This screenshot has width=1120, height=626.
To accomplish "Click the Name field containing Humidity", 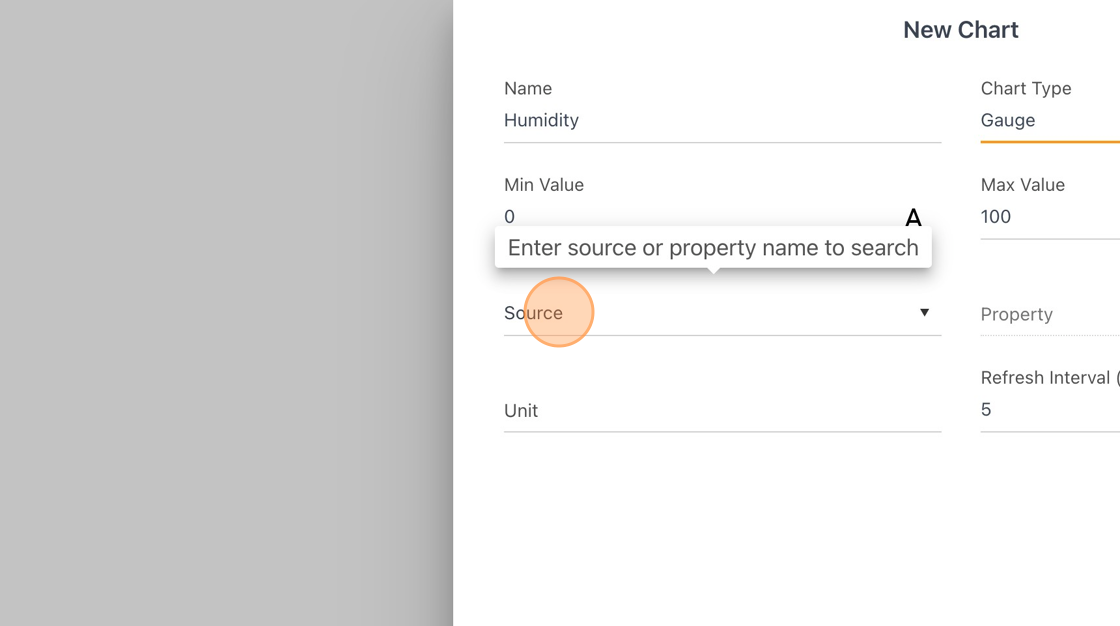I will pos(722,120).
